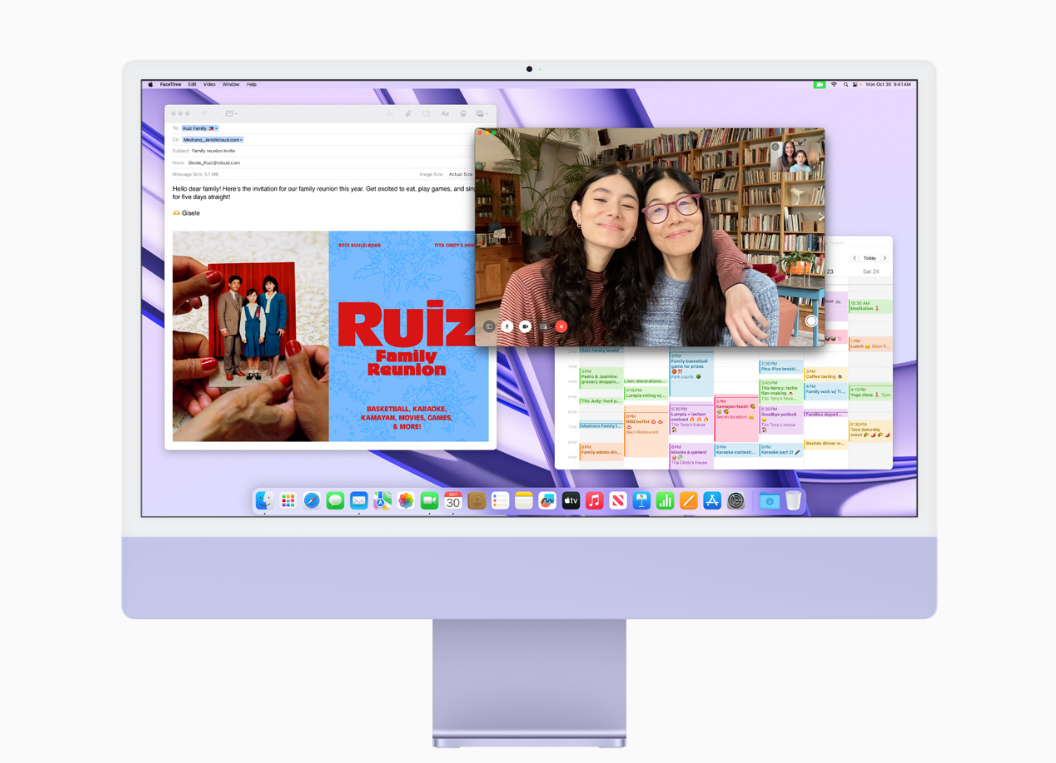Click the Today button in Calendar
The image size is (1056, 763).
coord(869,258)
